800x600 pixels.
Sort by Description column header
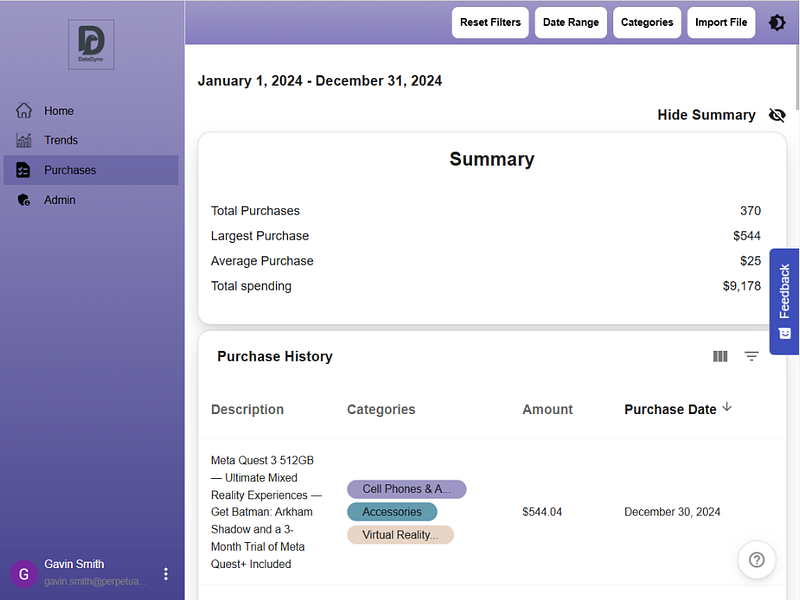247,410
